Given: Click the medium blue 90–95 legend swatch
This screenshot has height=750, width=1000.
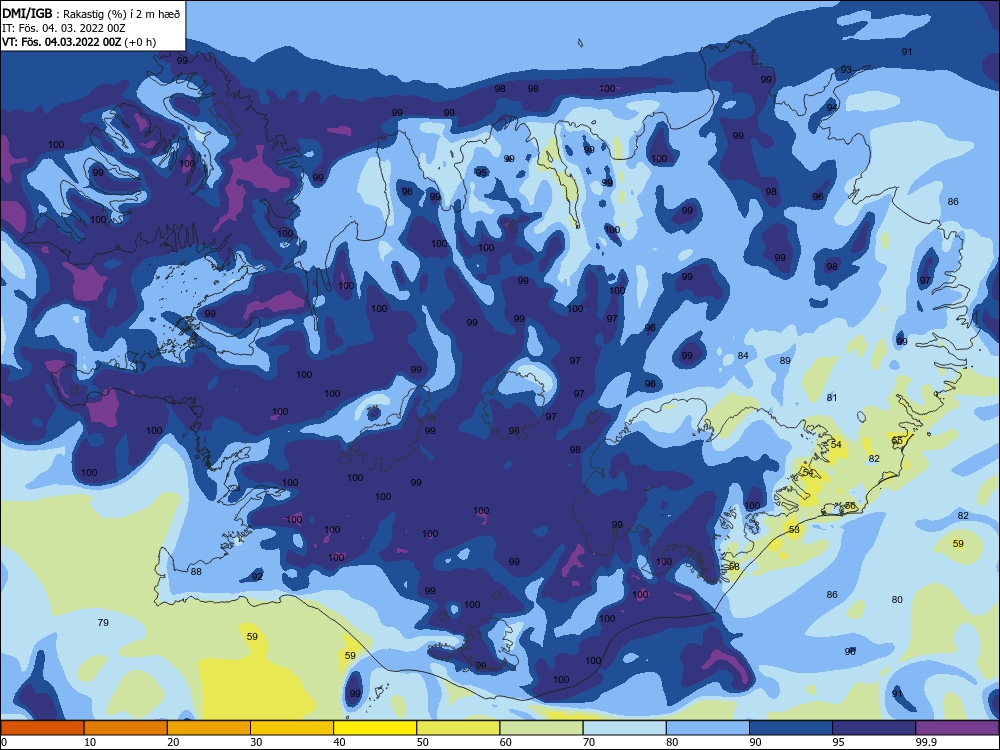Looking at the screenshot, I should click(791, 728).
